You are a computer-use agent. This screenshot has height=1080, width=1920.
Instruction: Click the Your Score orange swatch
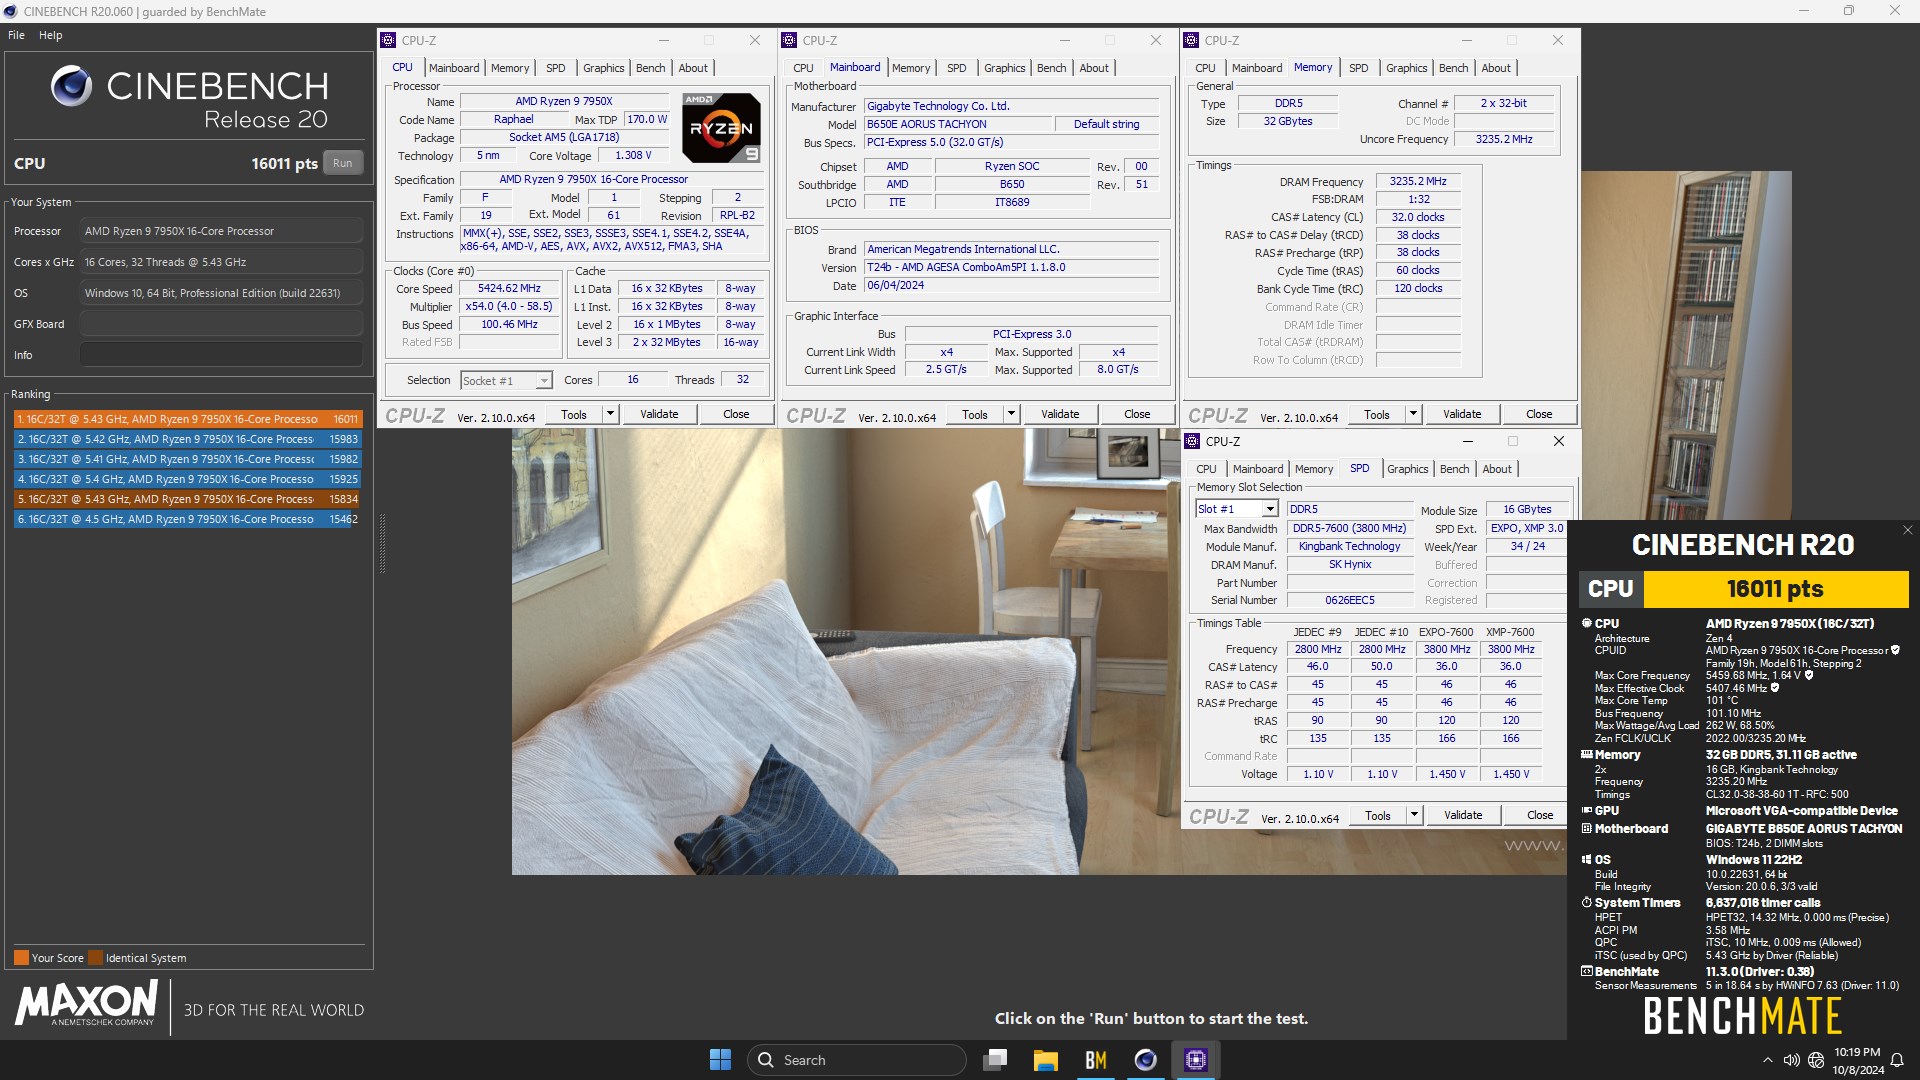(x=21, y=957)
